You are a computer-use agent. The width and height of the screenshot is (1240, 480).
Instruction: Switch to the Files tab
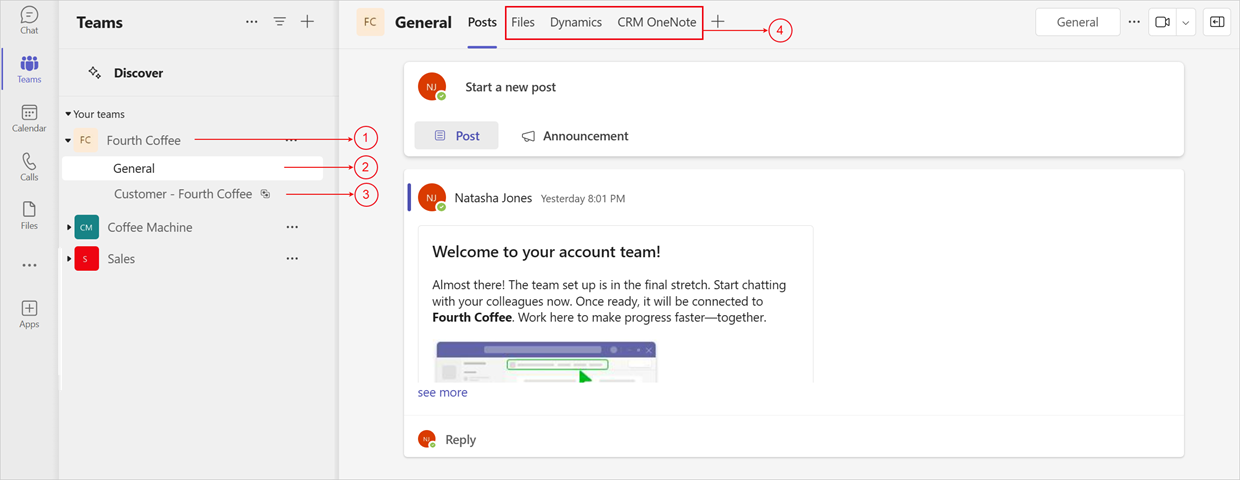522,22
